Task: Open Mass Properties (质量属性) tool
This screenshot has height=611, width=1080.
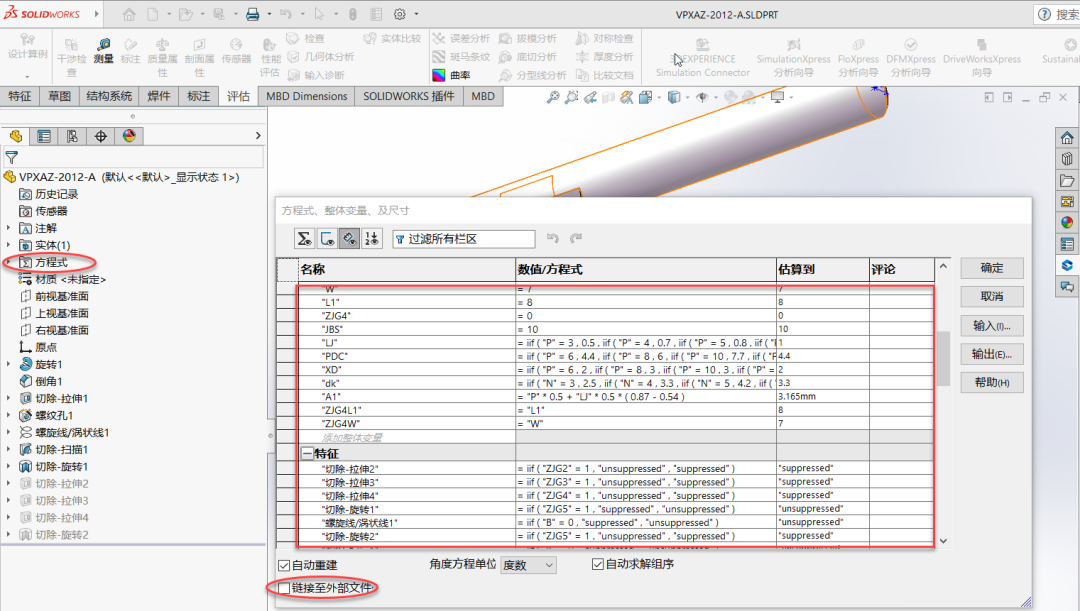Action: pos(163,58)
